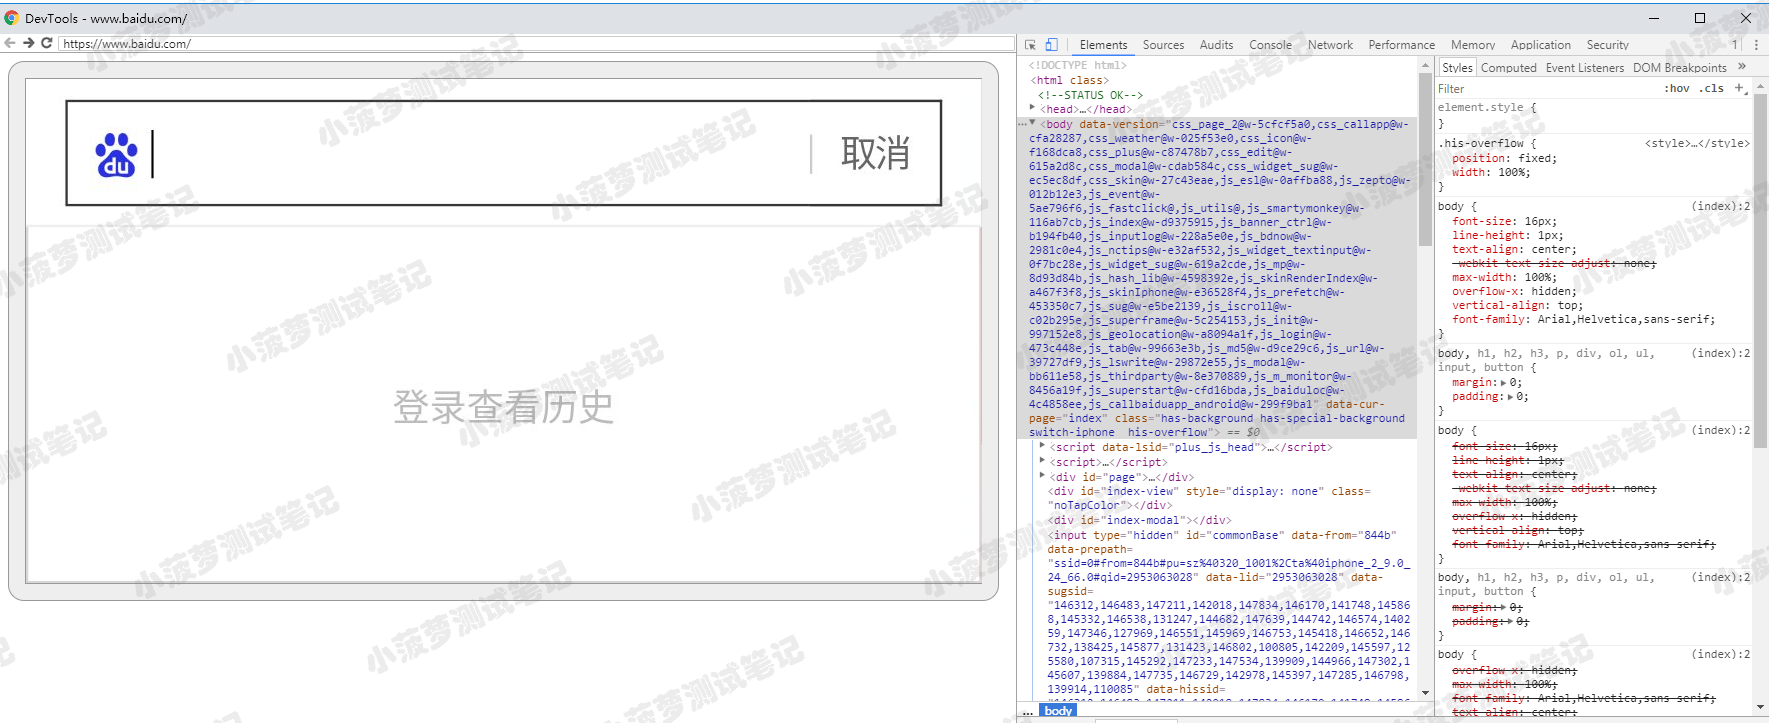Click the new style rule plus icon

click(x=1740, y=88)
